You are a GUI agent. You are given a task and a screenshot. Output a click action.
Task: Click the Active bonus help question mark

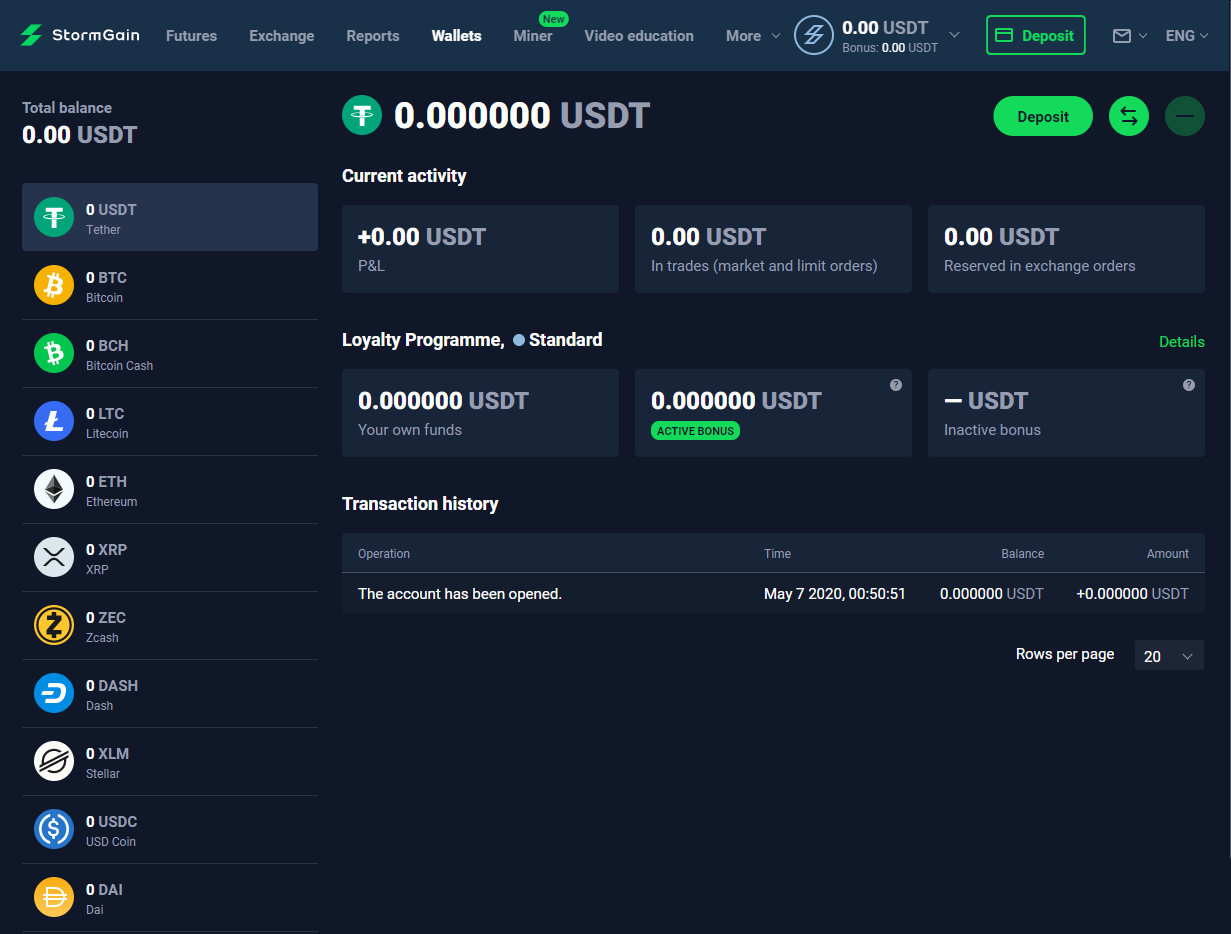(x=896, y=385)
